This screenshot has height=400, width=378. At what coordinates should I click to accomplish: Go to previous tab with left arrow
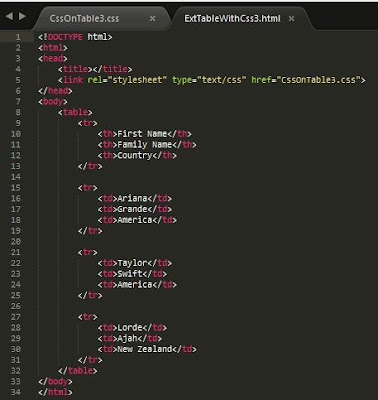point(10,16)
